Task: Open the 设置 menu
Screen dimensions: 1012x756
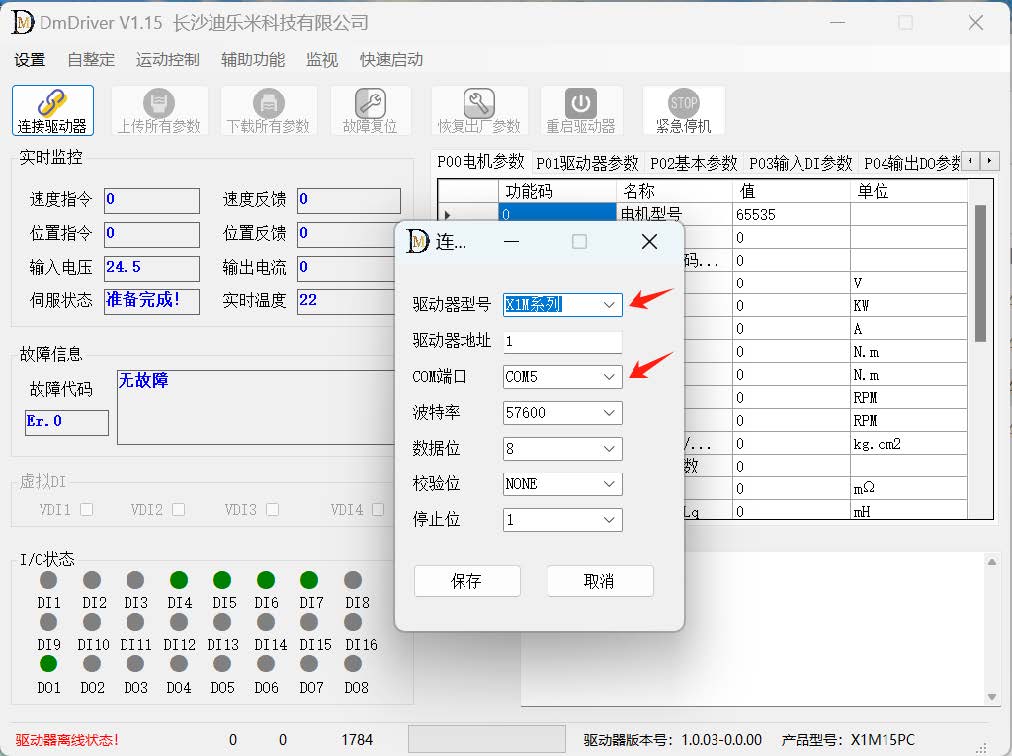Action: click(x=30, y=60)
